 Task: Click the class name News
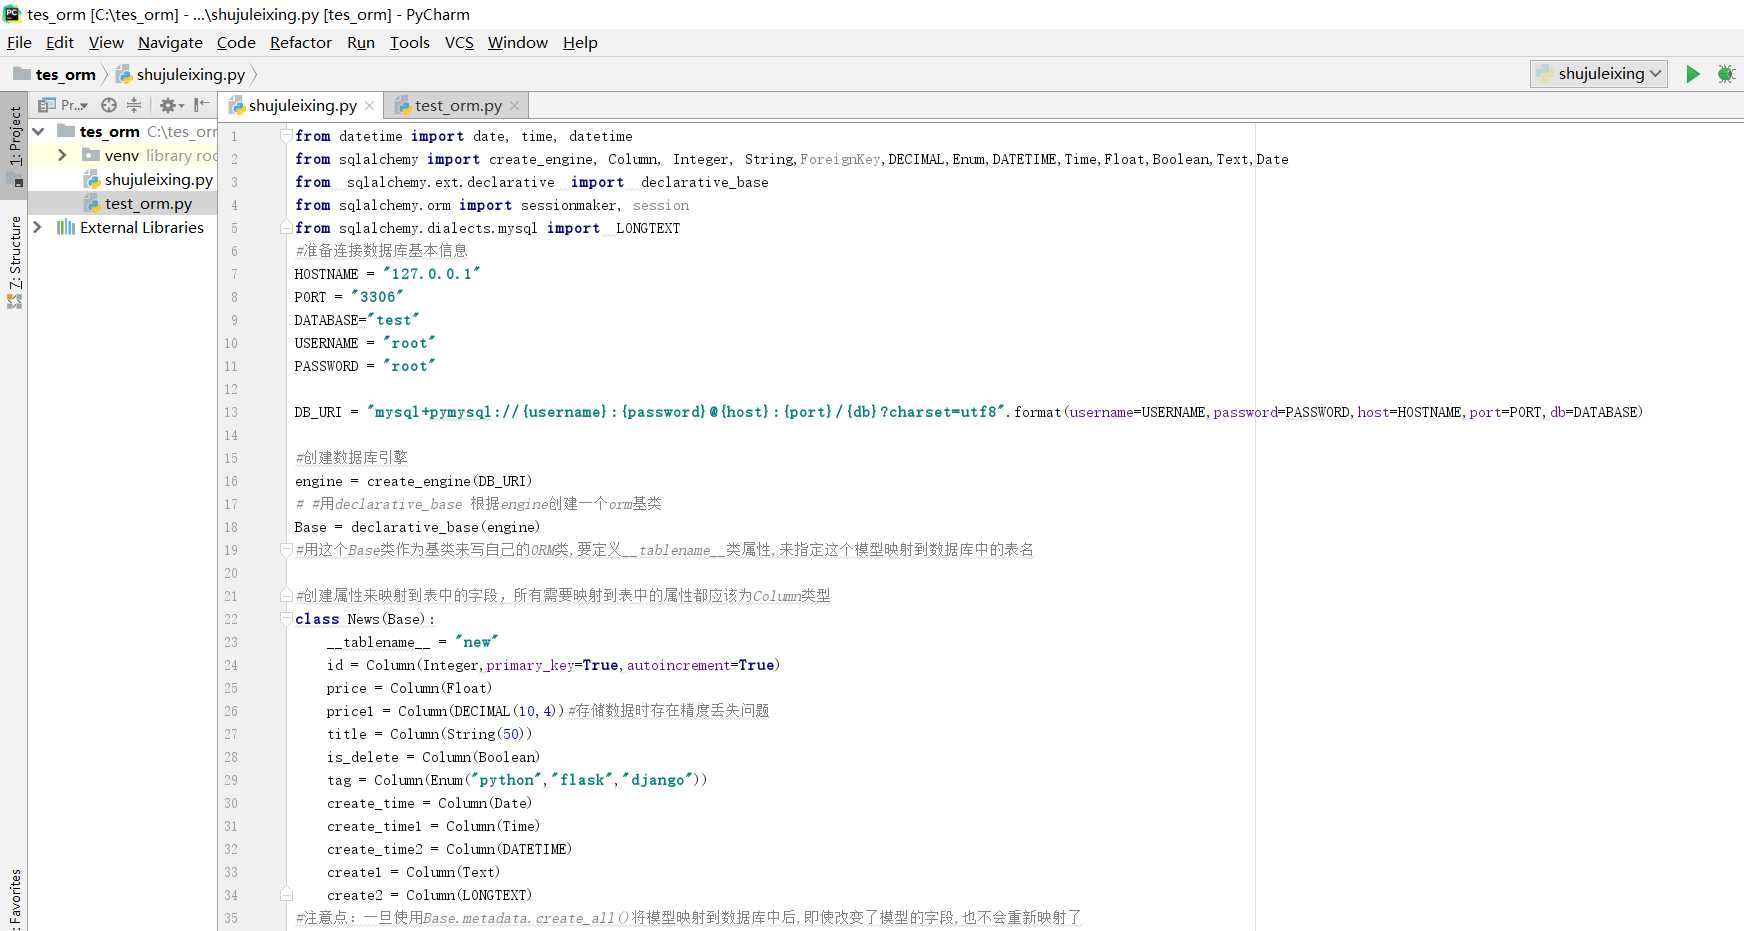pyautogui.click(x=363, y=619)
